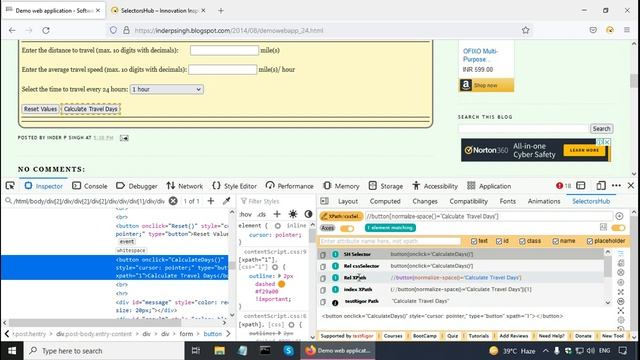Click the Reset Values button
The width and height of the screenshot is (640, 360).
point(40,109)
